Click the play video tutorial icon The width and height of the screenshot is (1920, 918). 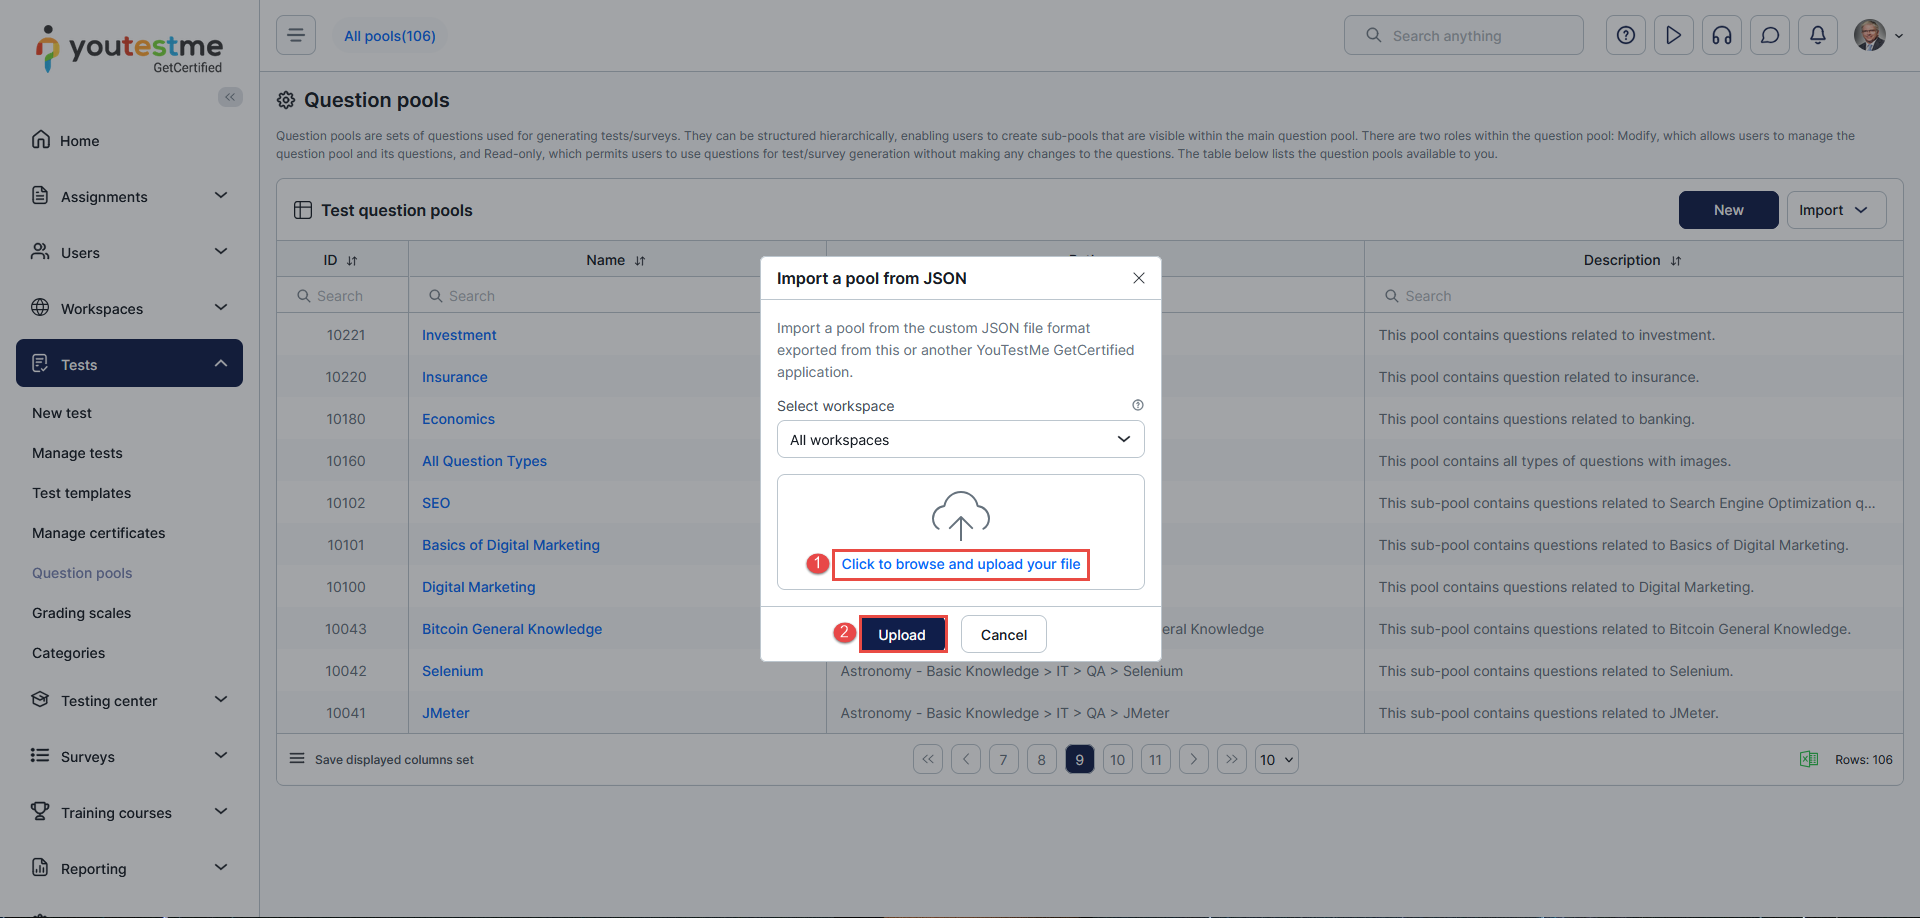1673,36
